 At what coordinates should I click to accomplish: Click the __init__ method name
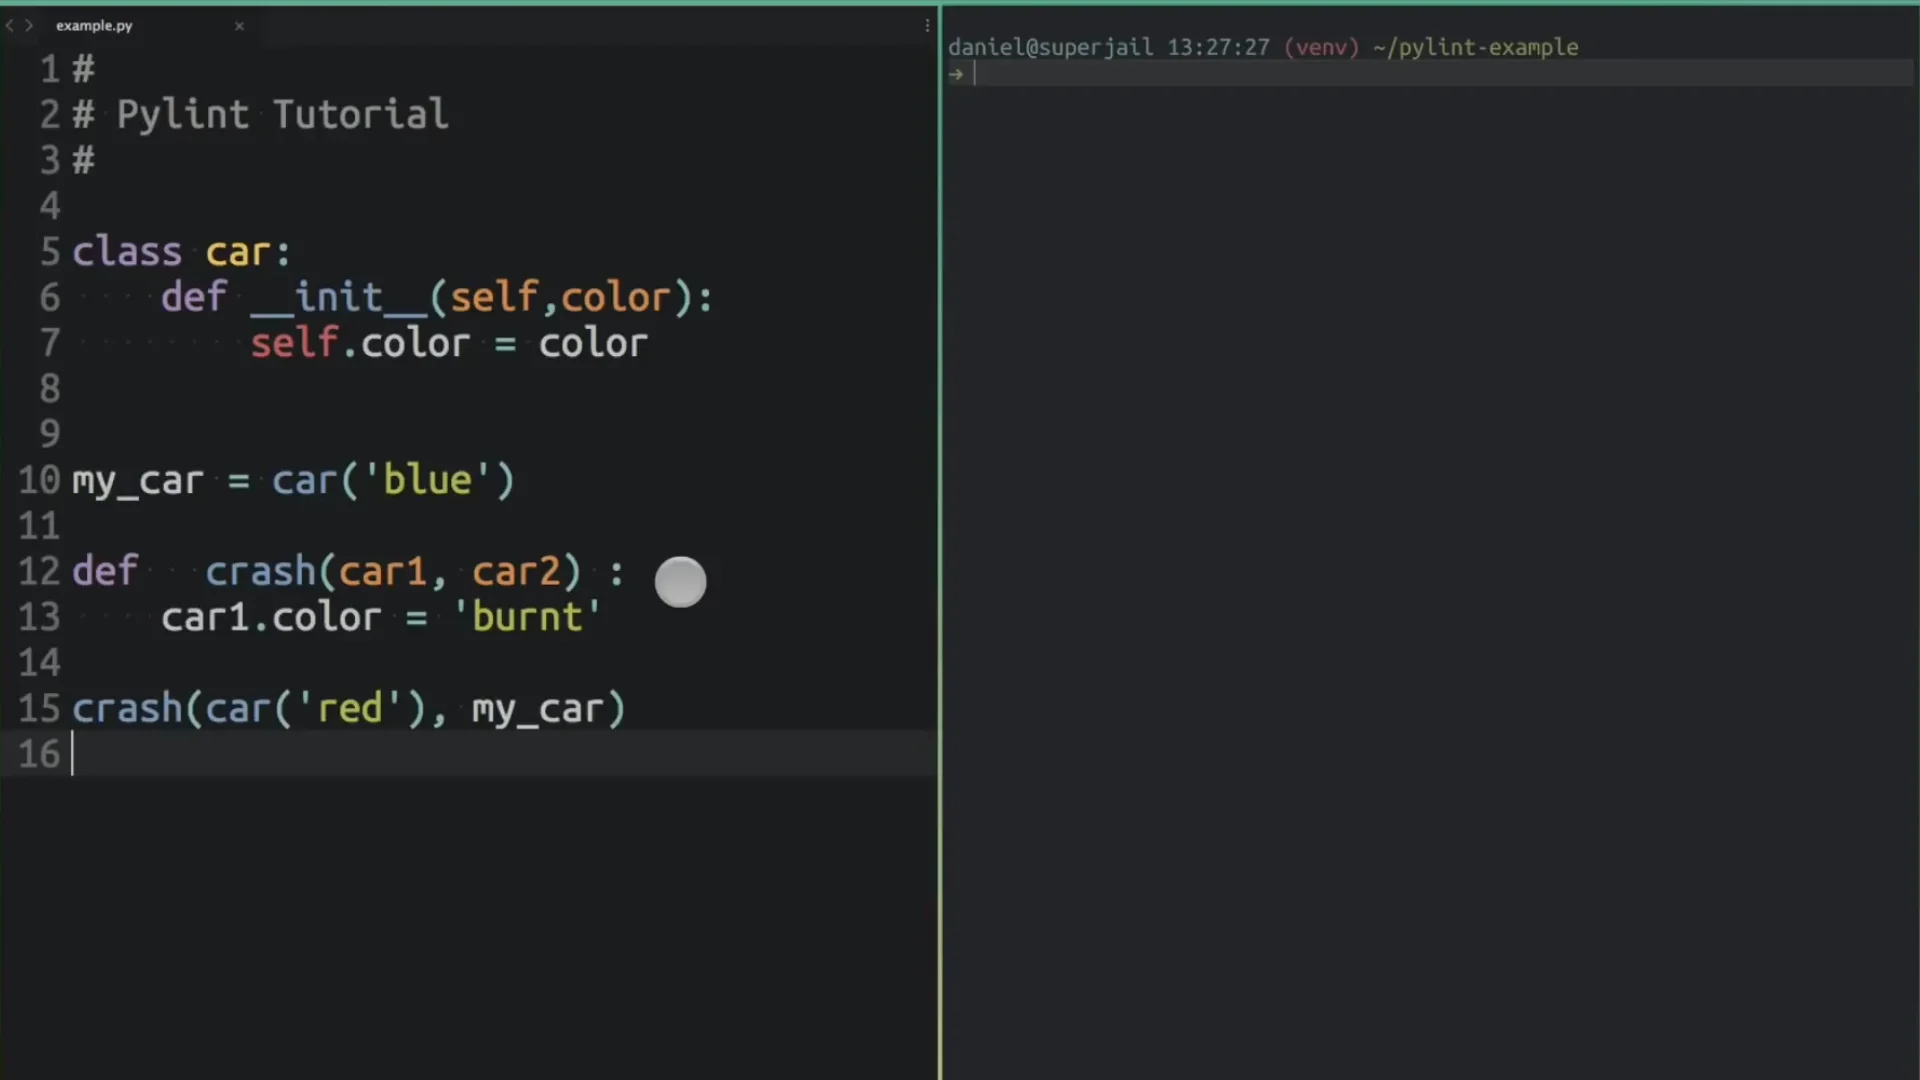[x=339, y=298]
